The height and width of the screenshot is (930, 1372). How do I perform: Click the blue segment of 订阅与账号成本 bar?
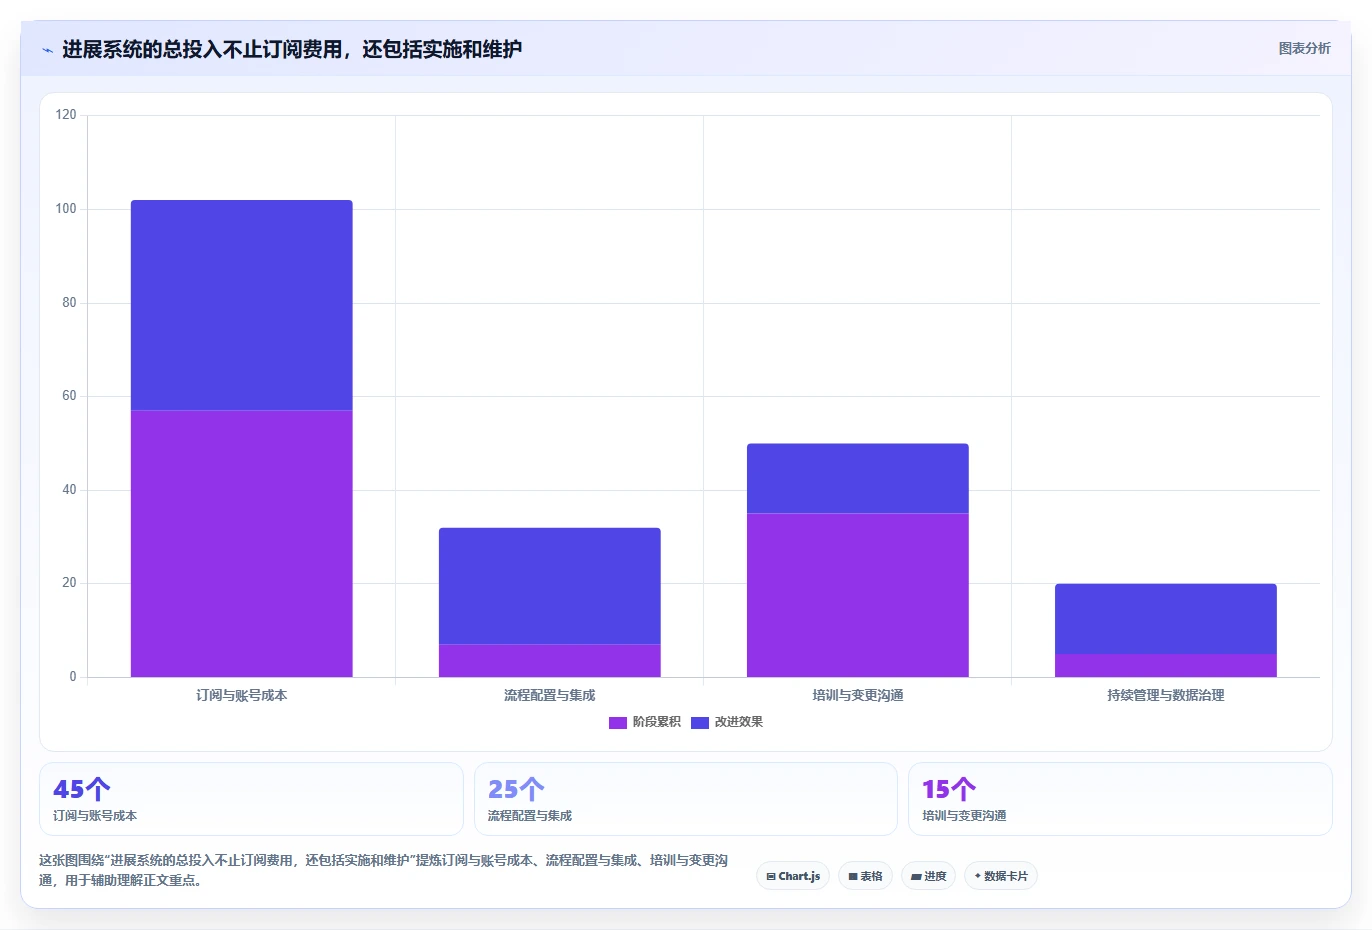coord(242,305)
